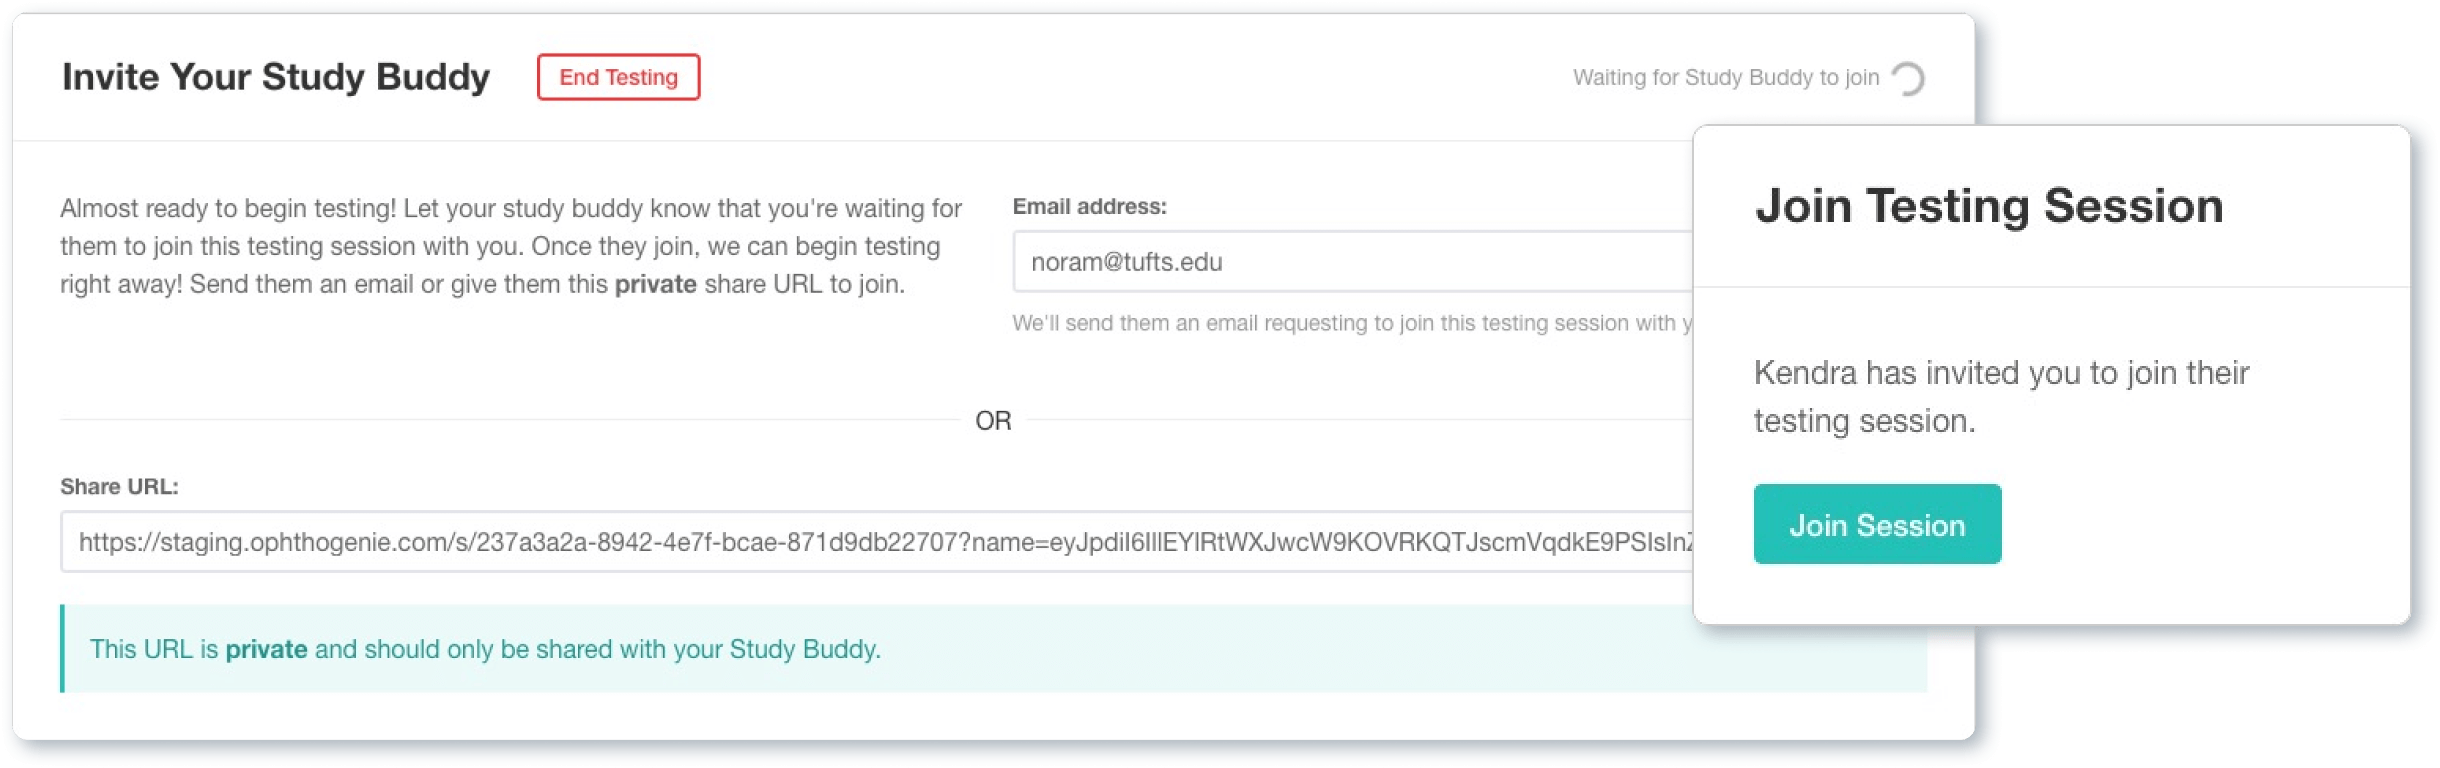This screenshot has width=2440, height=768.
Task: Click the 'Waiting for Study Buddy to join' status
Action: 1725,78
